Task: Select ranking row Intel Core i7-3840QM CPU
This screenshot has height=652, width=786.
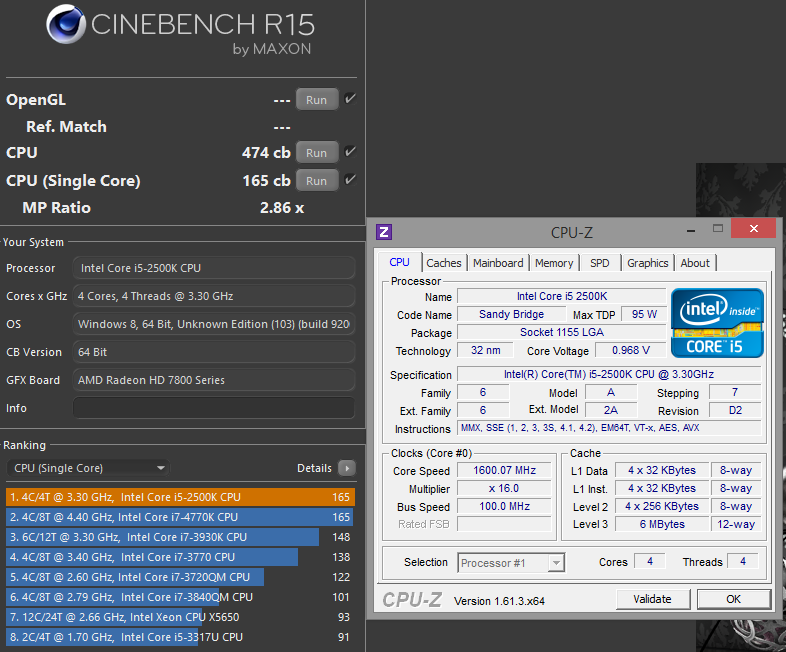Action: 180,597
